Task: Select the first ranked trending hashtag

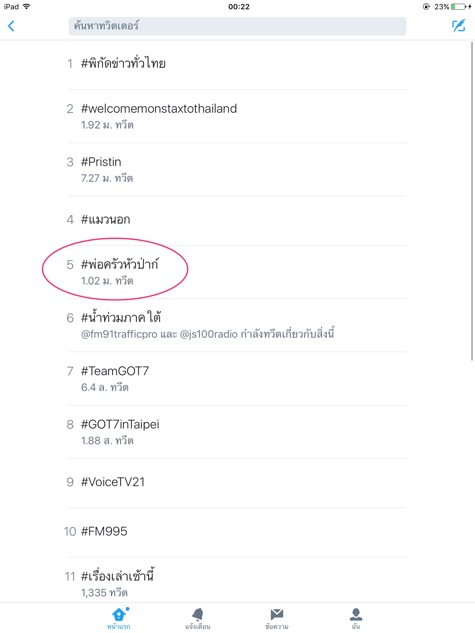Action: [x=236, y=65]
